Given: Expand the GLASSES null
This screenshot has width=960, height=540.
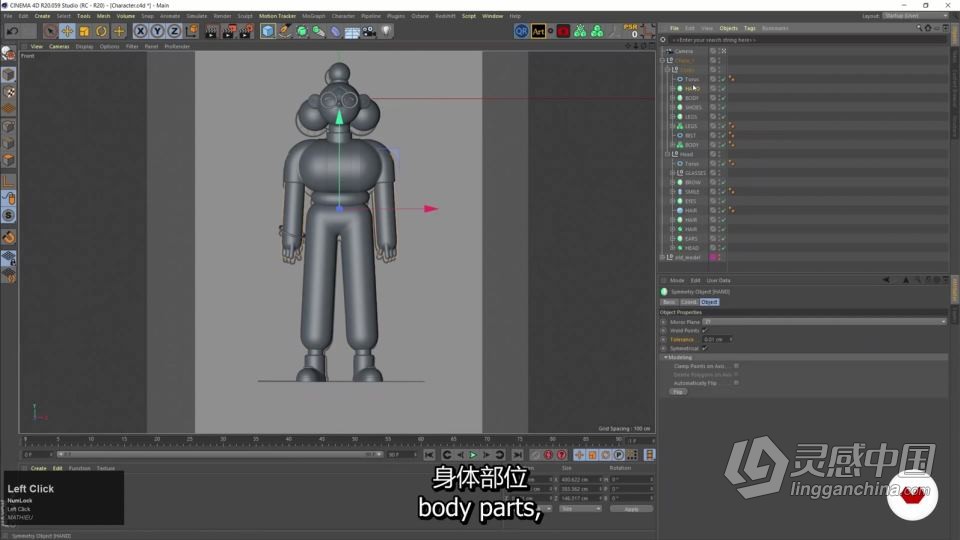Looking at the screenshot, I should (672, 173).
